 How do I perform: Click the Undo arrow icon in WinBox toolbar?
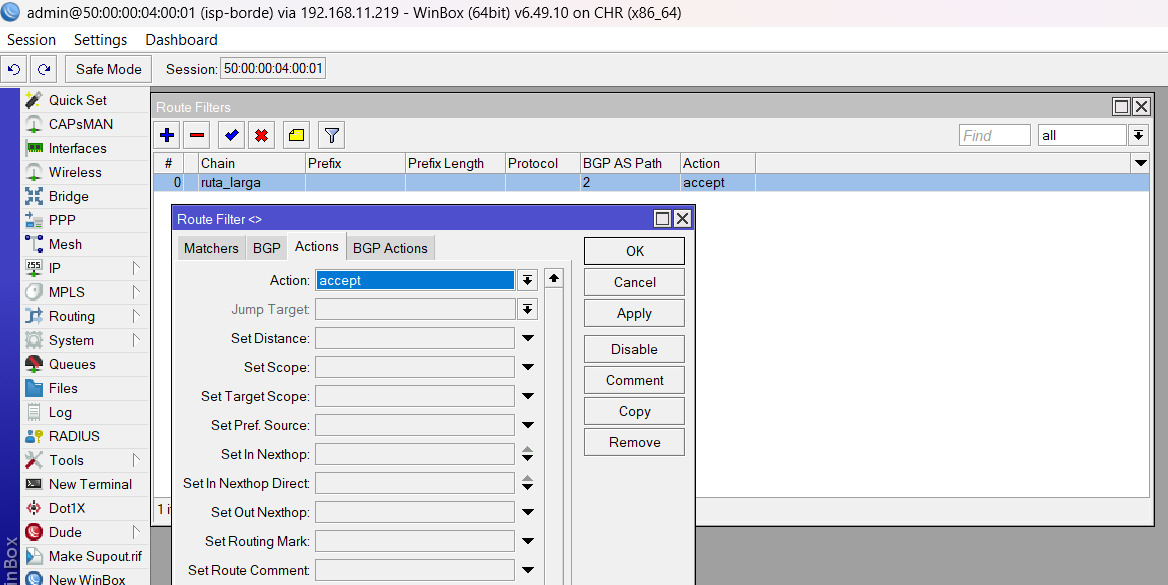[14, 69]
